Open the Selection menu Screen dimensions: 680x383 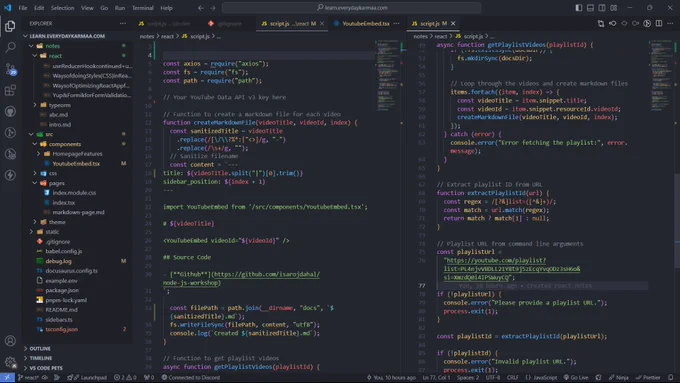tap(62, 8)
